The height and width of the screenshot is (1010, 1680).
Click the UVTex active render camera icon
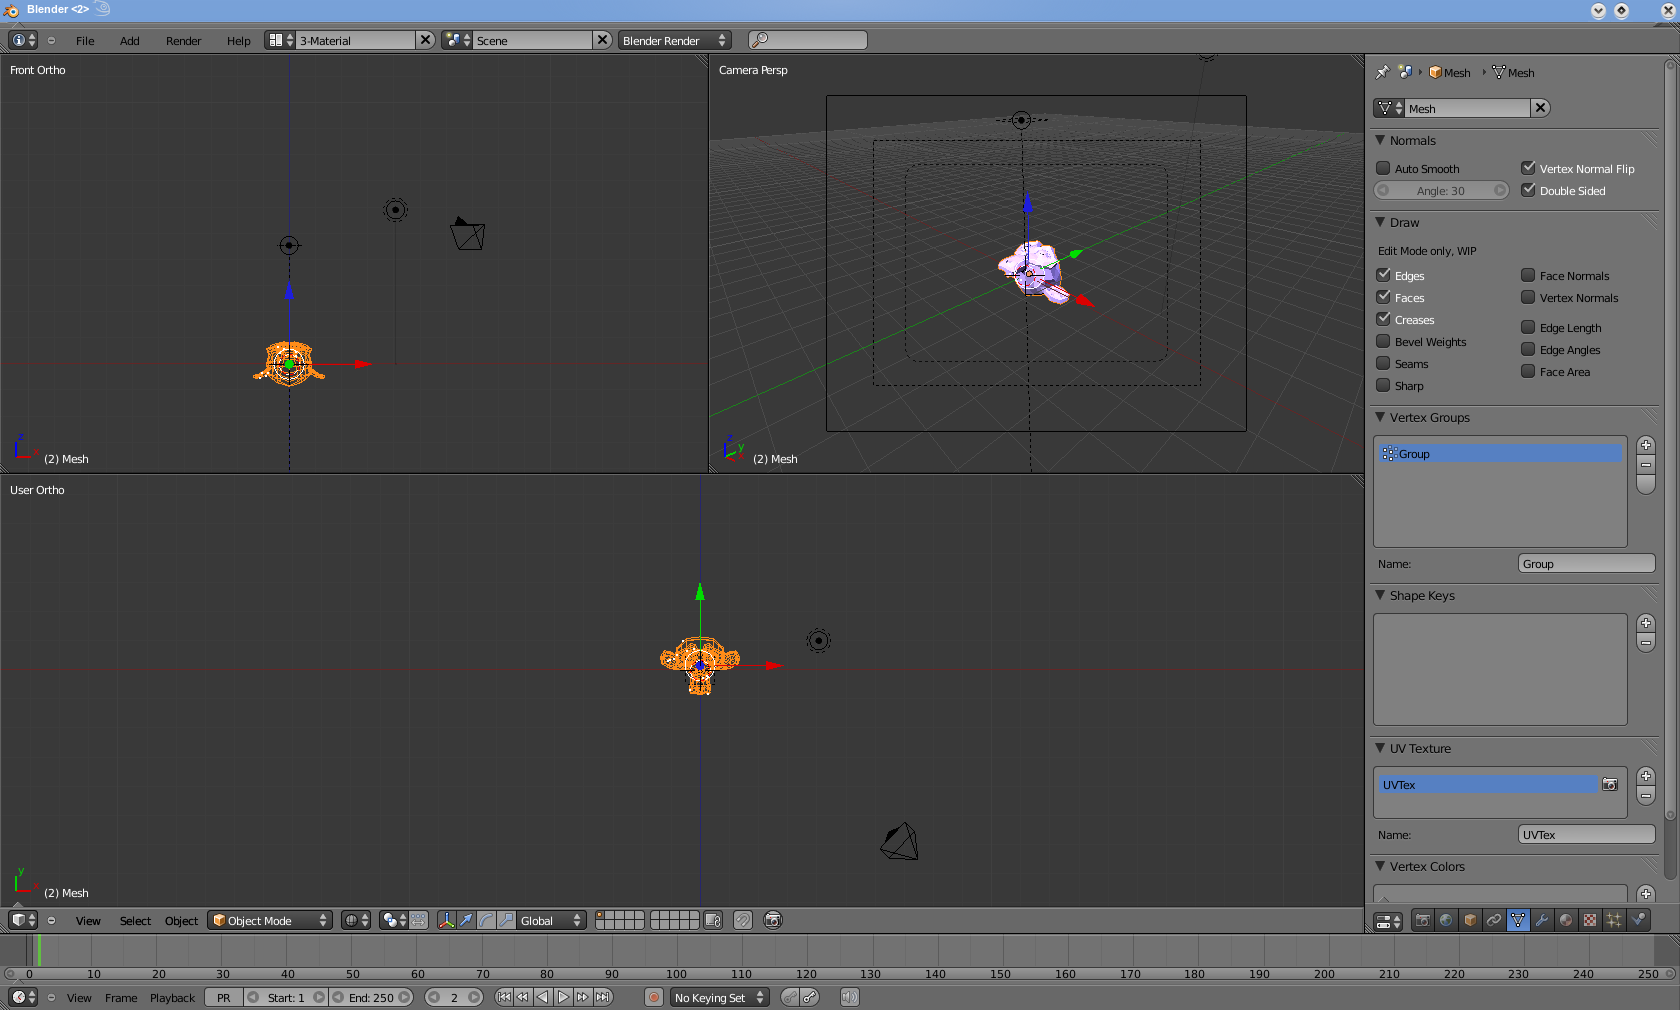click(1610, 785)
